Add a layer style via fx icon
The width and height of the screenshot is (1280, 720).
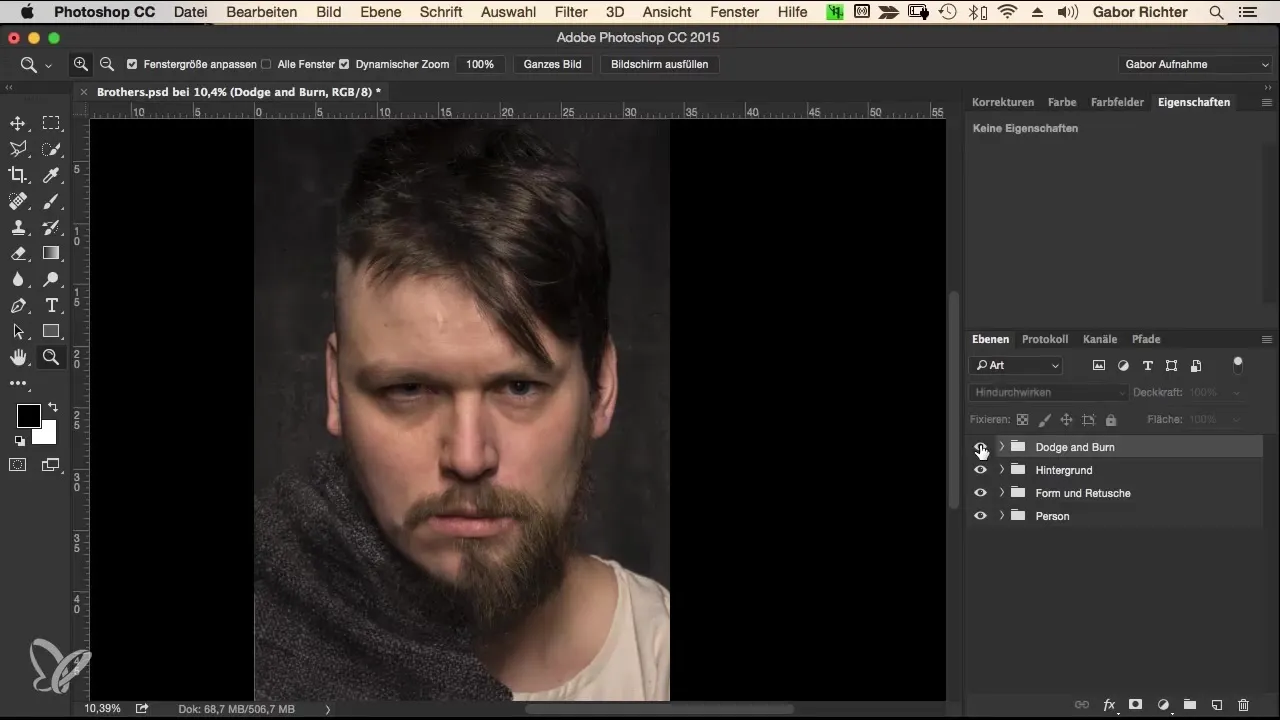tap(1109, 705)
